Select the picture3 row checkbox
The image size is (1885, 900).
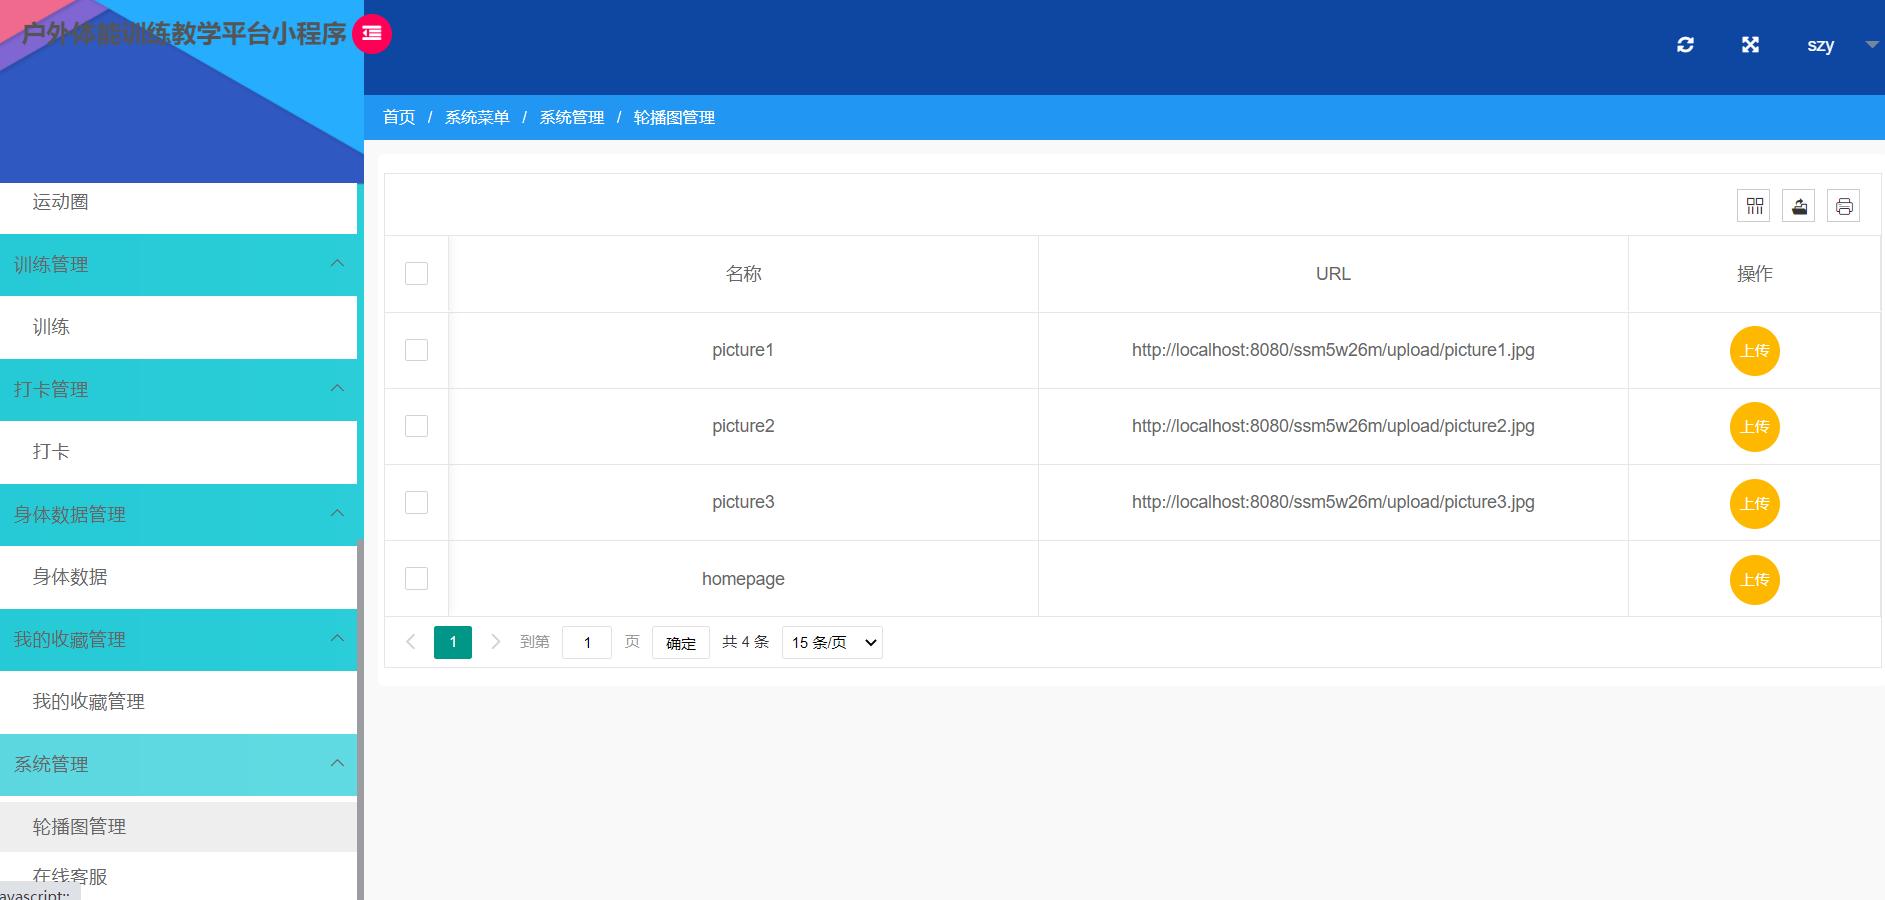416,502
